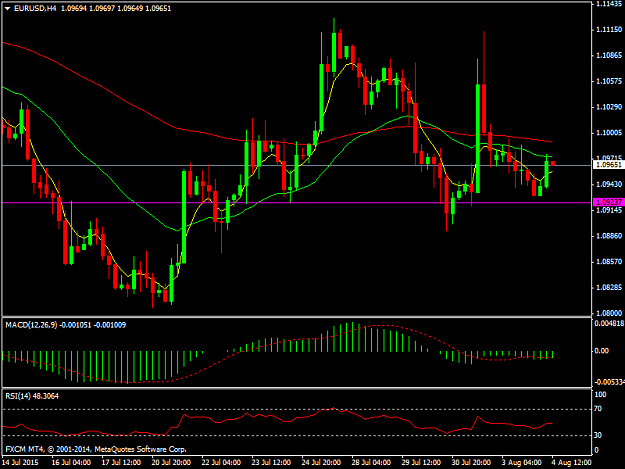
Task: Select the 1.08000 price axis label
Action: [x=609, y=313]
